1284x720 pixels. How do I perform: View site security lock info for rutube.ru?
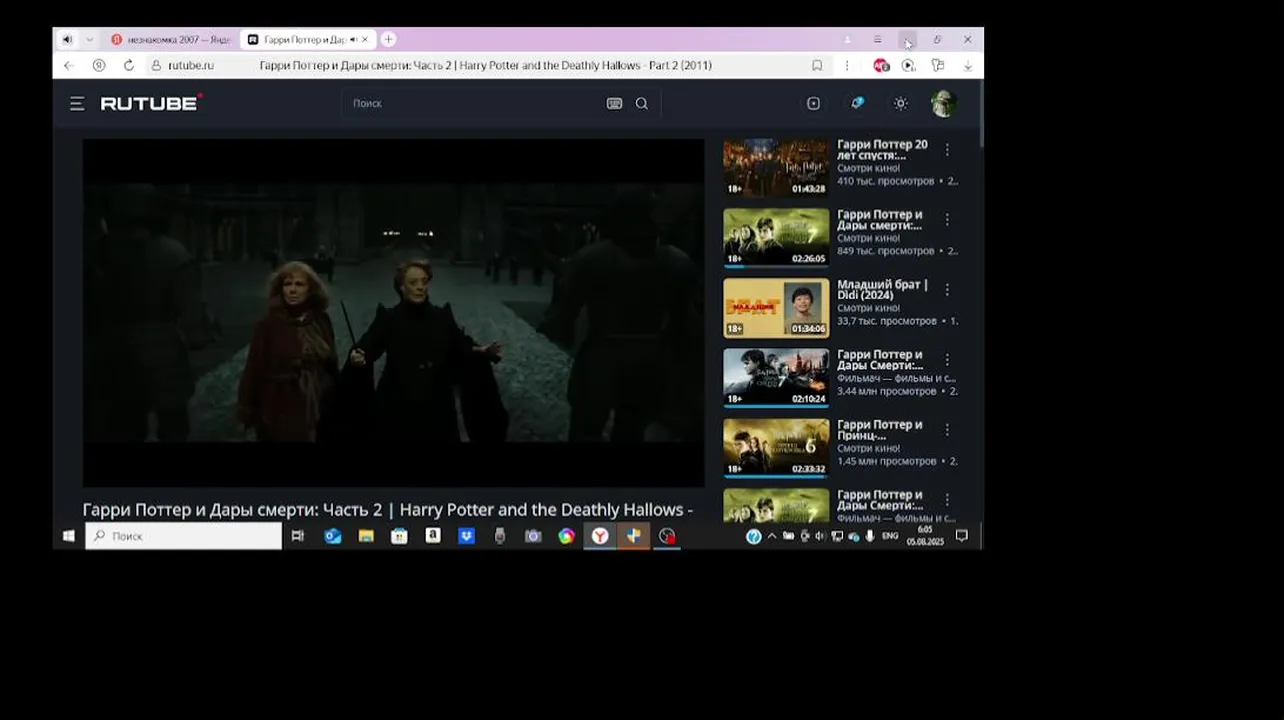coord(156,65)
